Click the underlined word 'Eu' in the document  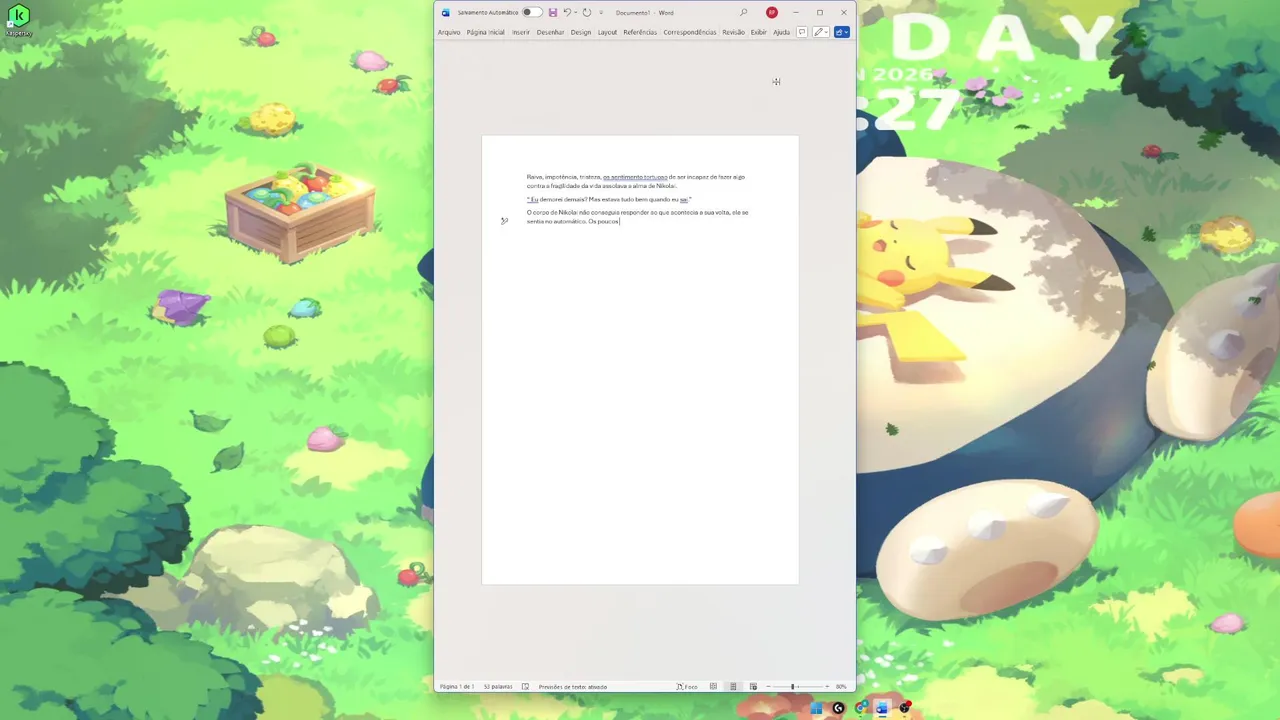[534, 199]
